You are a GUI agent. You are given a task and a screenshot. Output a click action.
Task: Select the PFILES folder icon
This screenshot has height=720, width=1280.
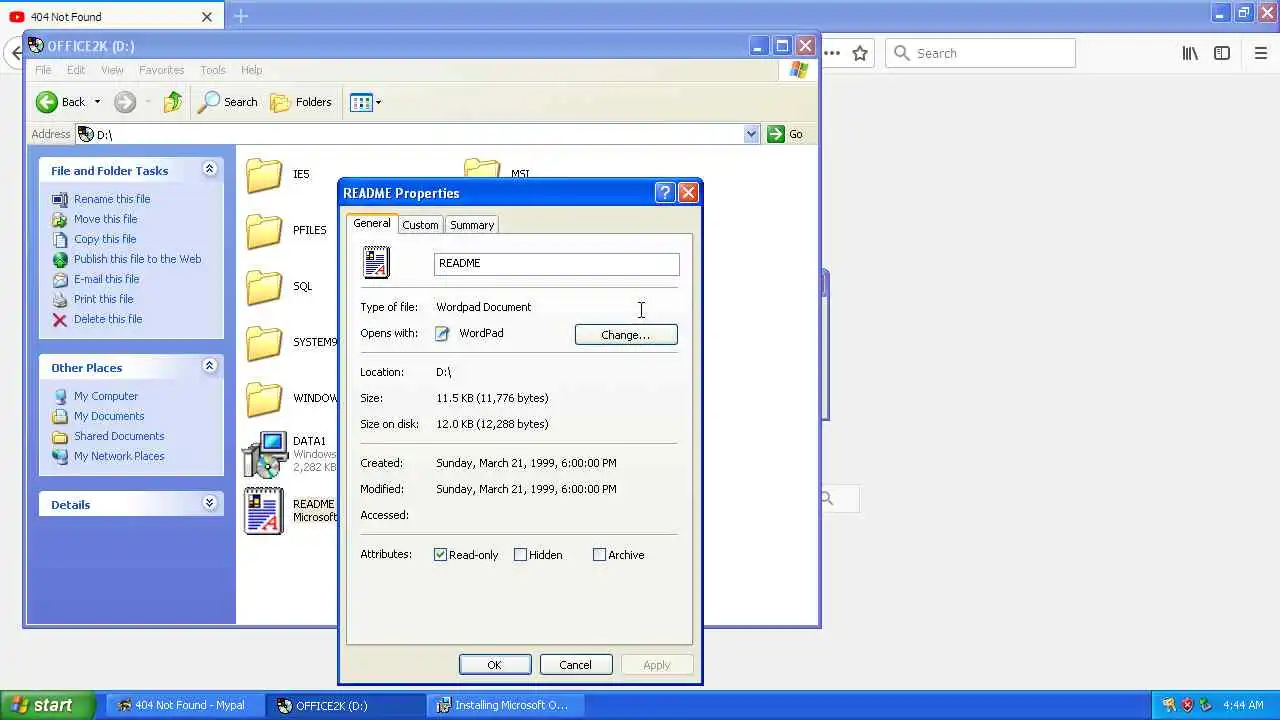pyautogui.click(x=264, y=231)
